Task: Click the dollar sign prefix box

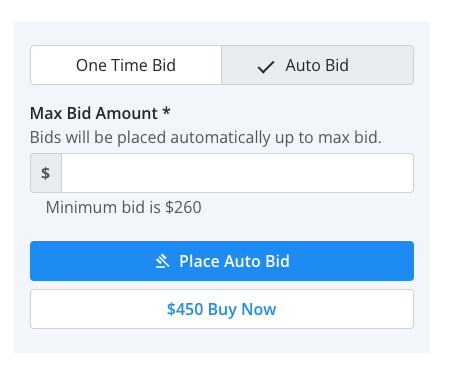Action: pos(46,173)
